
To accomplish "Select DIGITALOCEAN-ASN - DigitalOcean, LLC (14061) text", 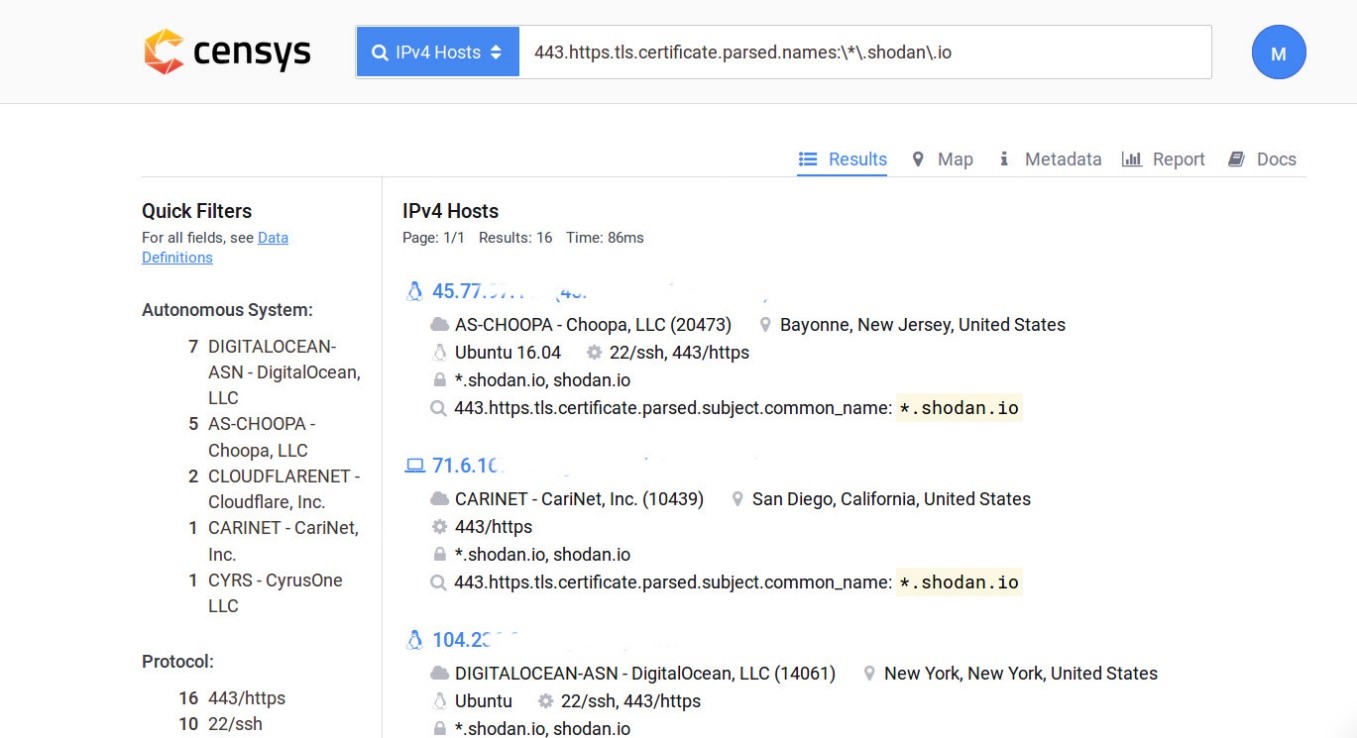I will (x=645, y=673).
